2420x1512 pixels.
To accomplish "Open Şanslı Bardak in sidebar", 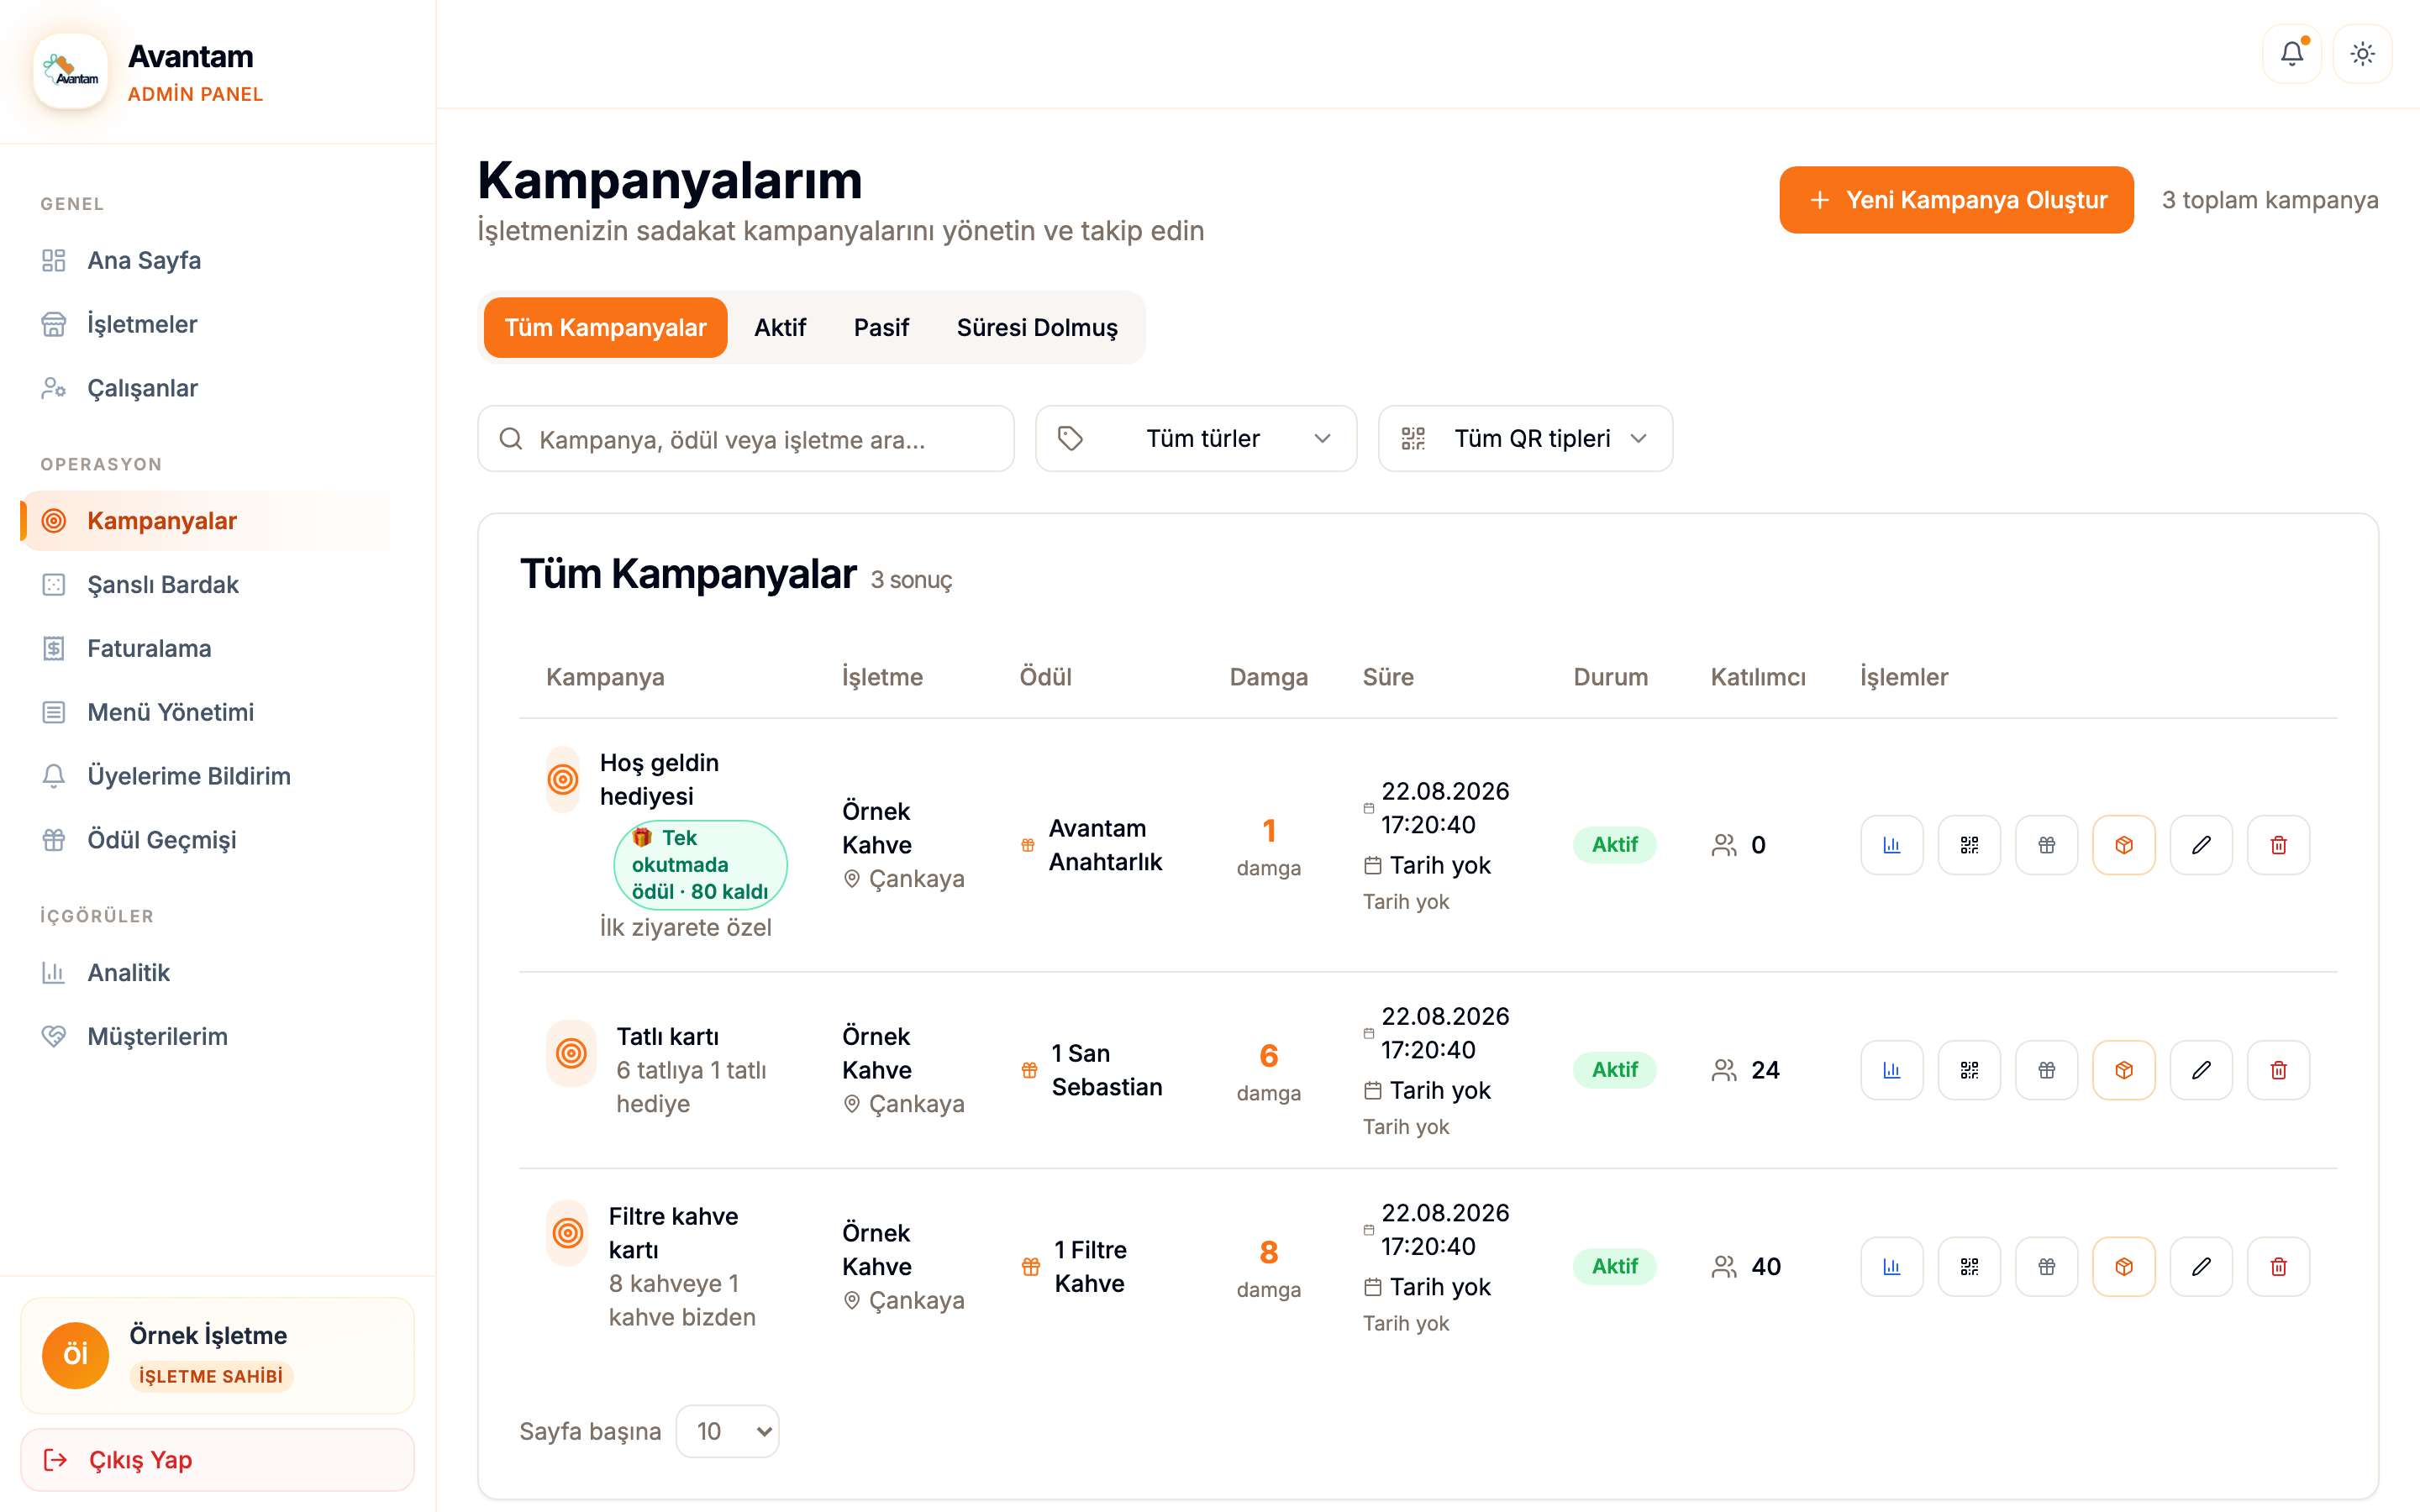I will click(x=206, y=585).
